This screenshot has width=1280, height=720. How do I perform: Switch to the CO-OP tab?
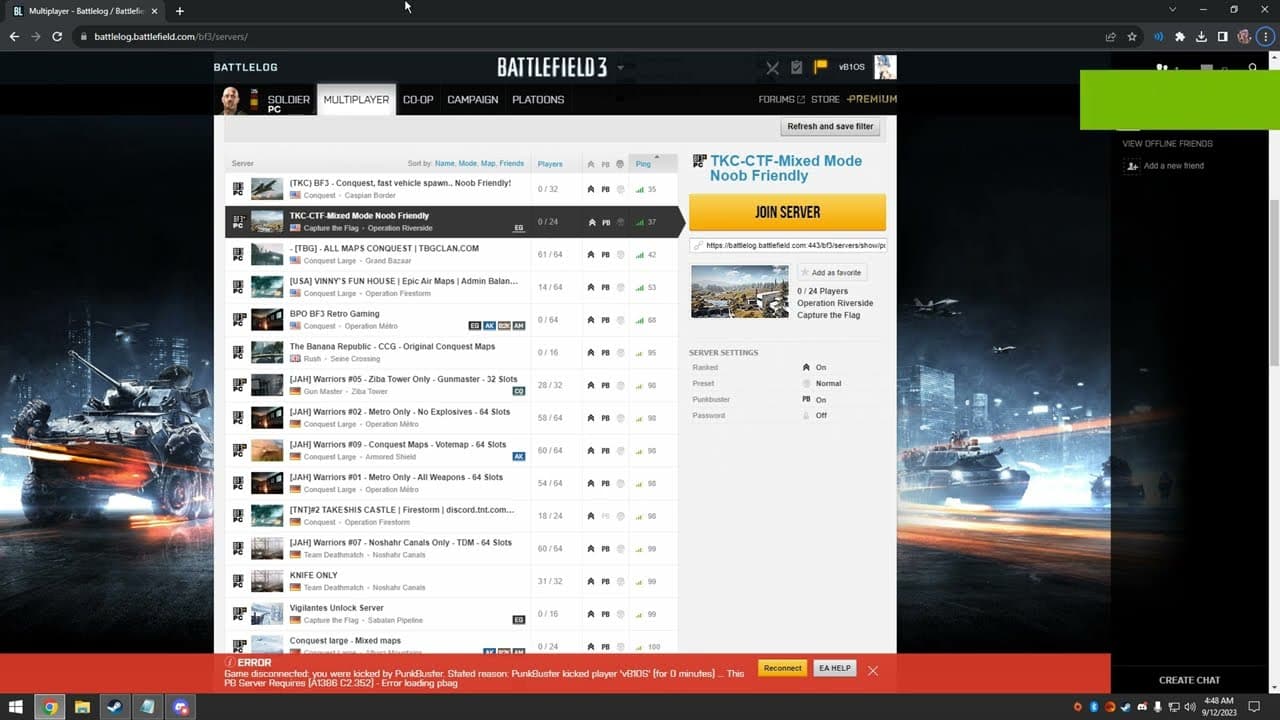pyautogui.click(x=418, y=100)
